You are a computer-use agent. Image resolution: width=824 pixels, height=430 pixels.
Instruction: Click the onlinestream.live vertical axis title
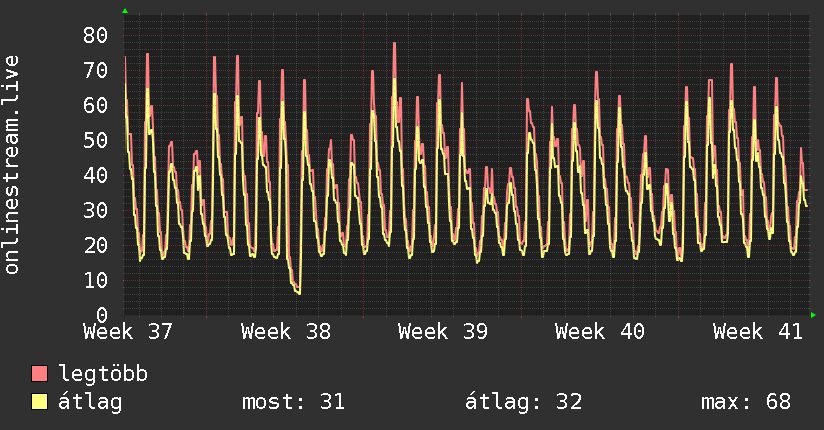[x=12, y=165]
